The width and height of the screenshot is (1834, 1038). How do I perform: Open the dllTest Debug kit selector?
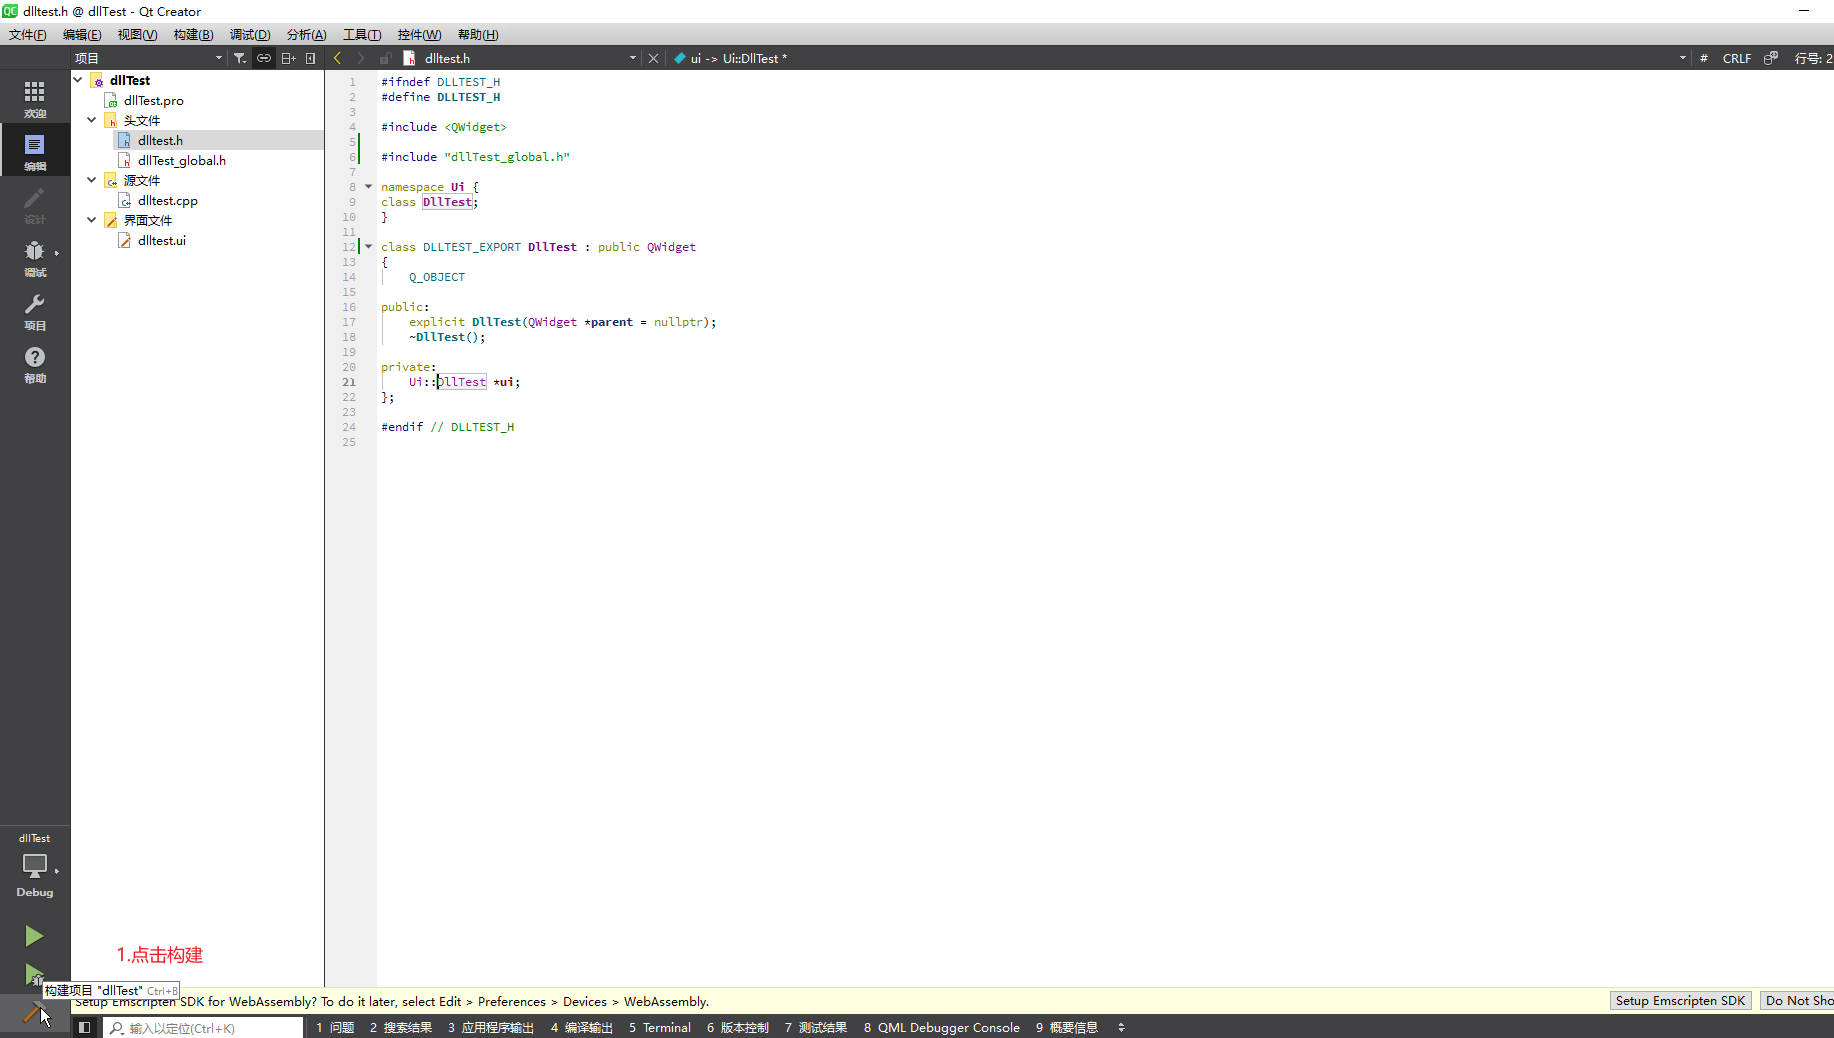34,866
